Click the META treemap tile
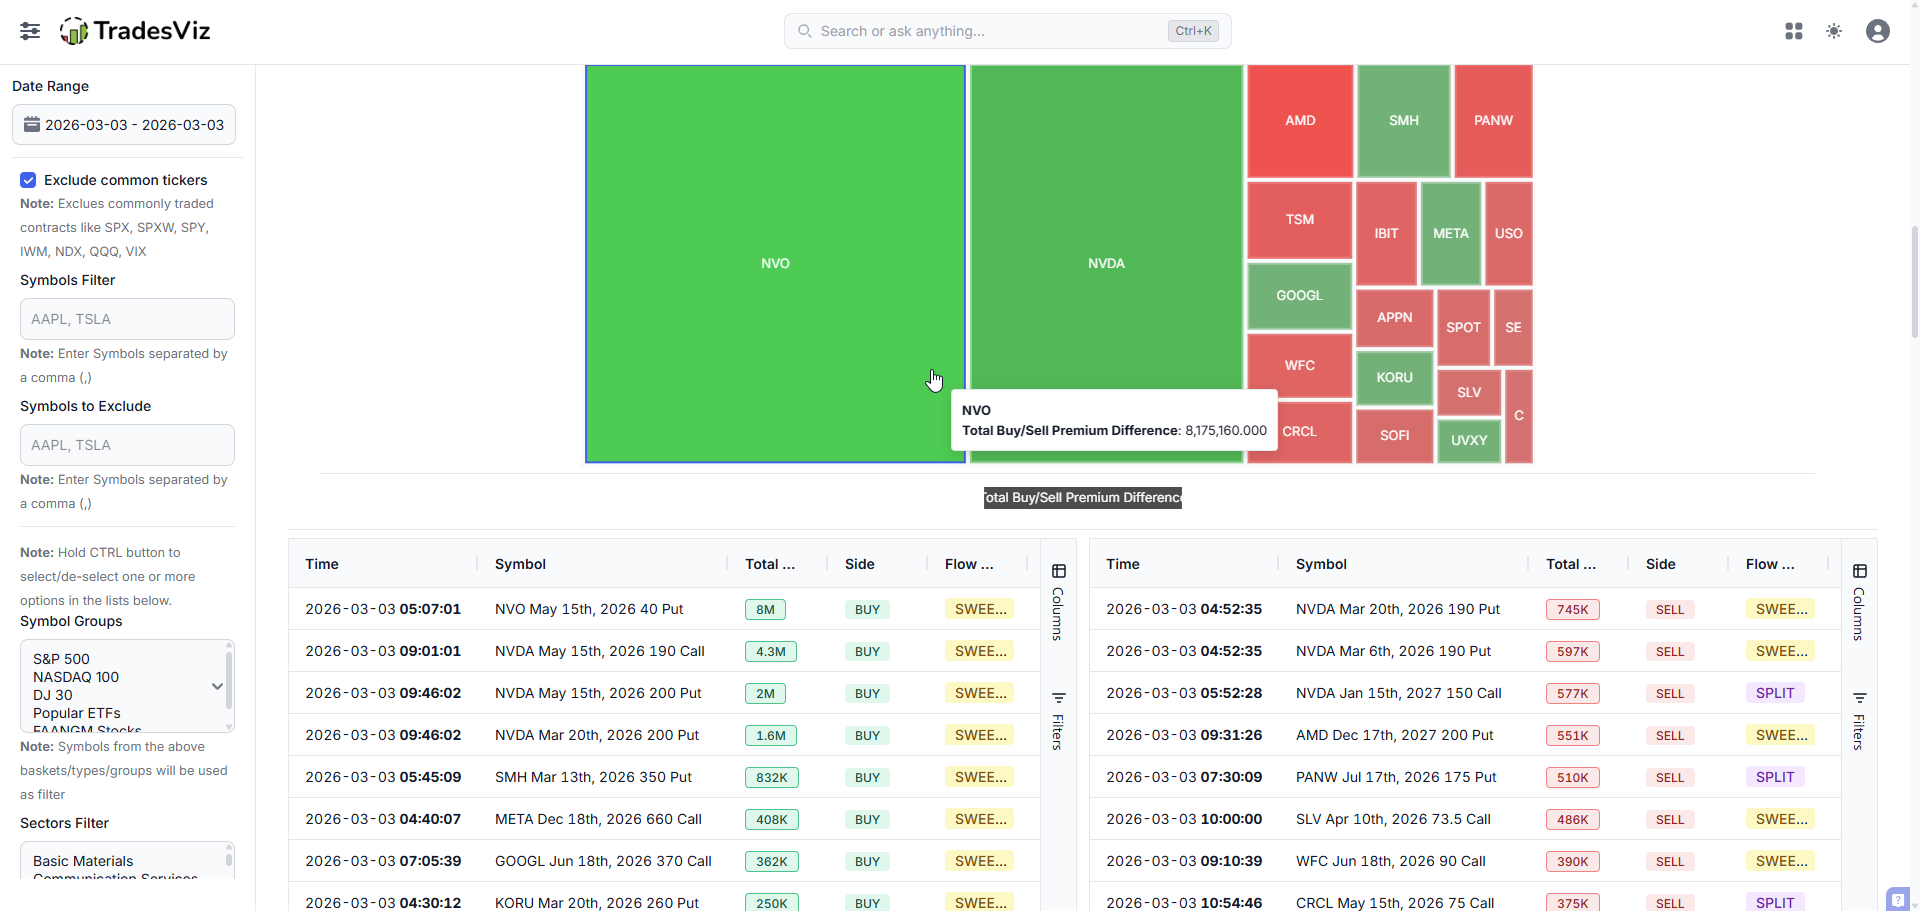Image resolution: width=1920 pixels, height=911 pixels. [x=1451, y=234]
